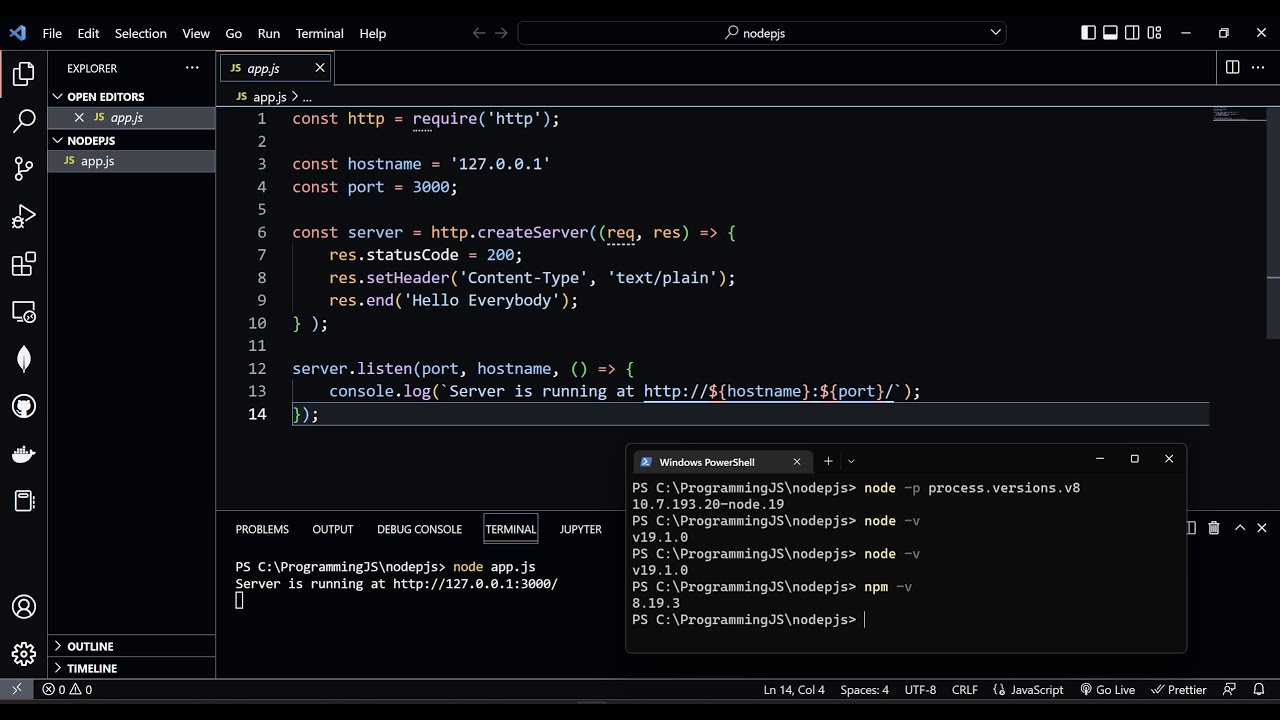Open the Docker whale icon view
1280x720 pixels.
[24, 454]
